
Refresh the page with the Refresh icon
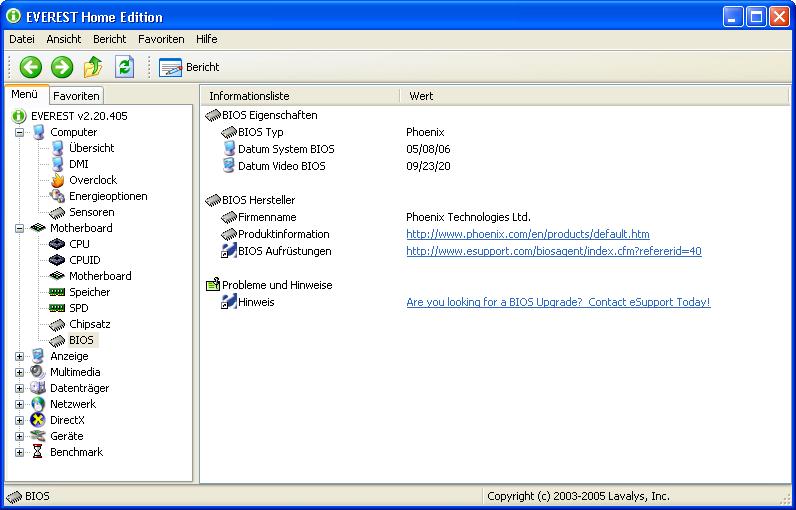coord(124,67)
